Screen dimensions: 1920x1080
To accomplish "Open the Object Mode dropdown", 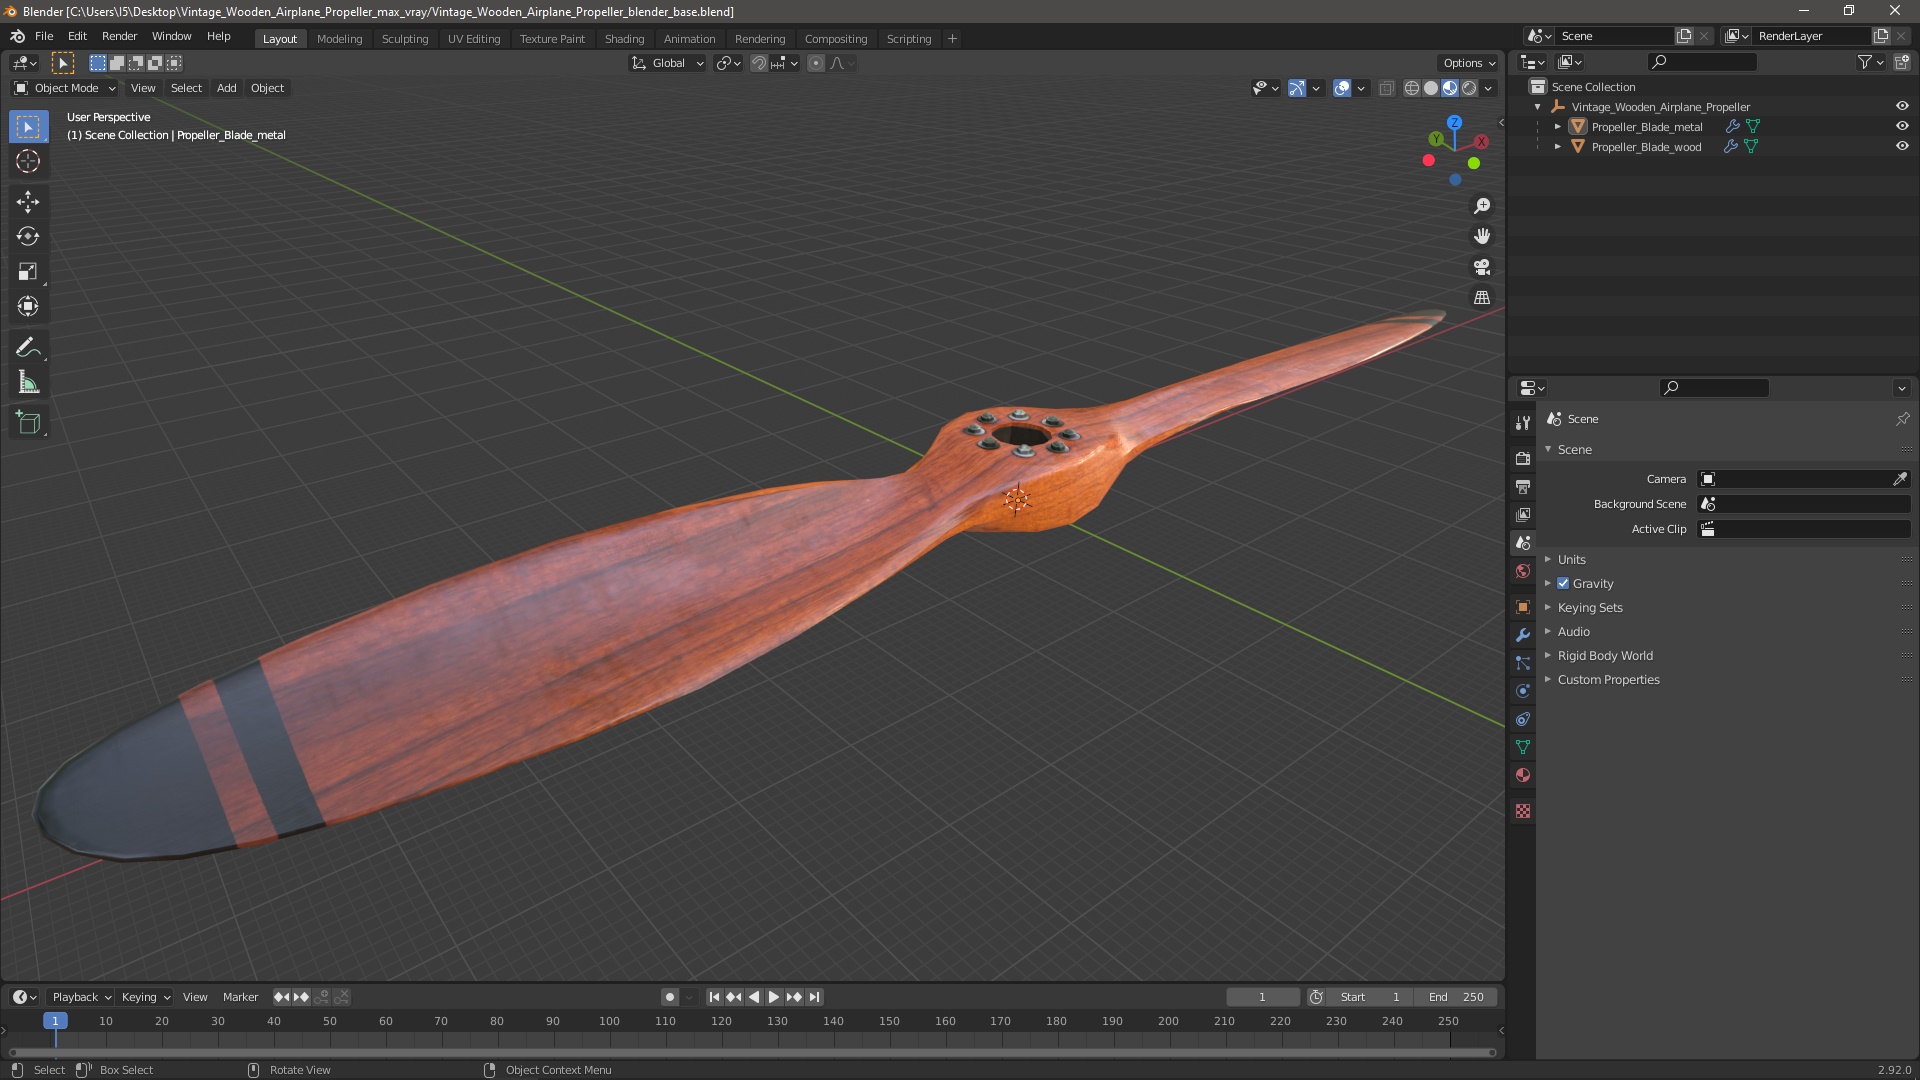I will (65, 88).
